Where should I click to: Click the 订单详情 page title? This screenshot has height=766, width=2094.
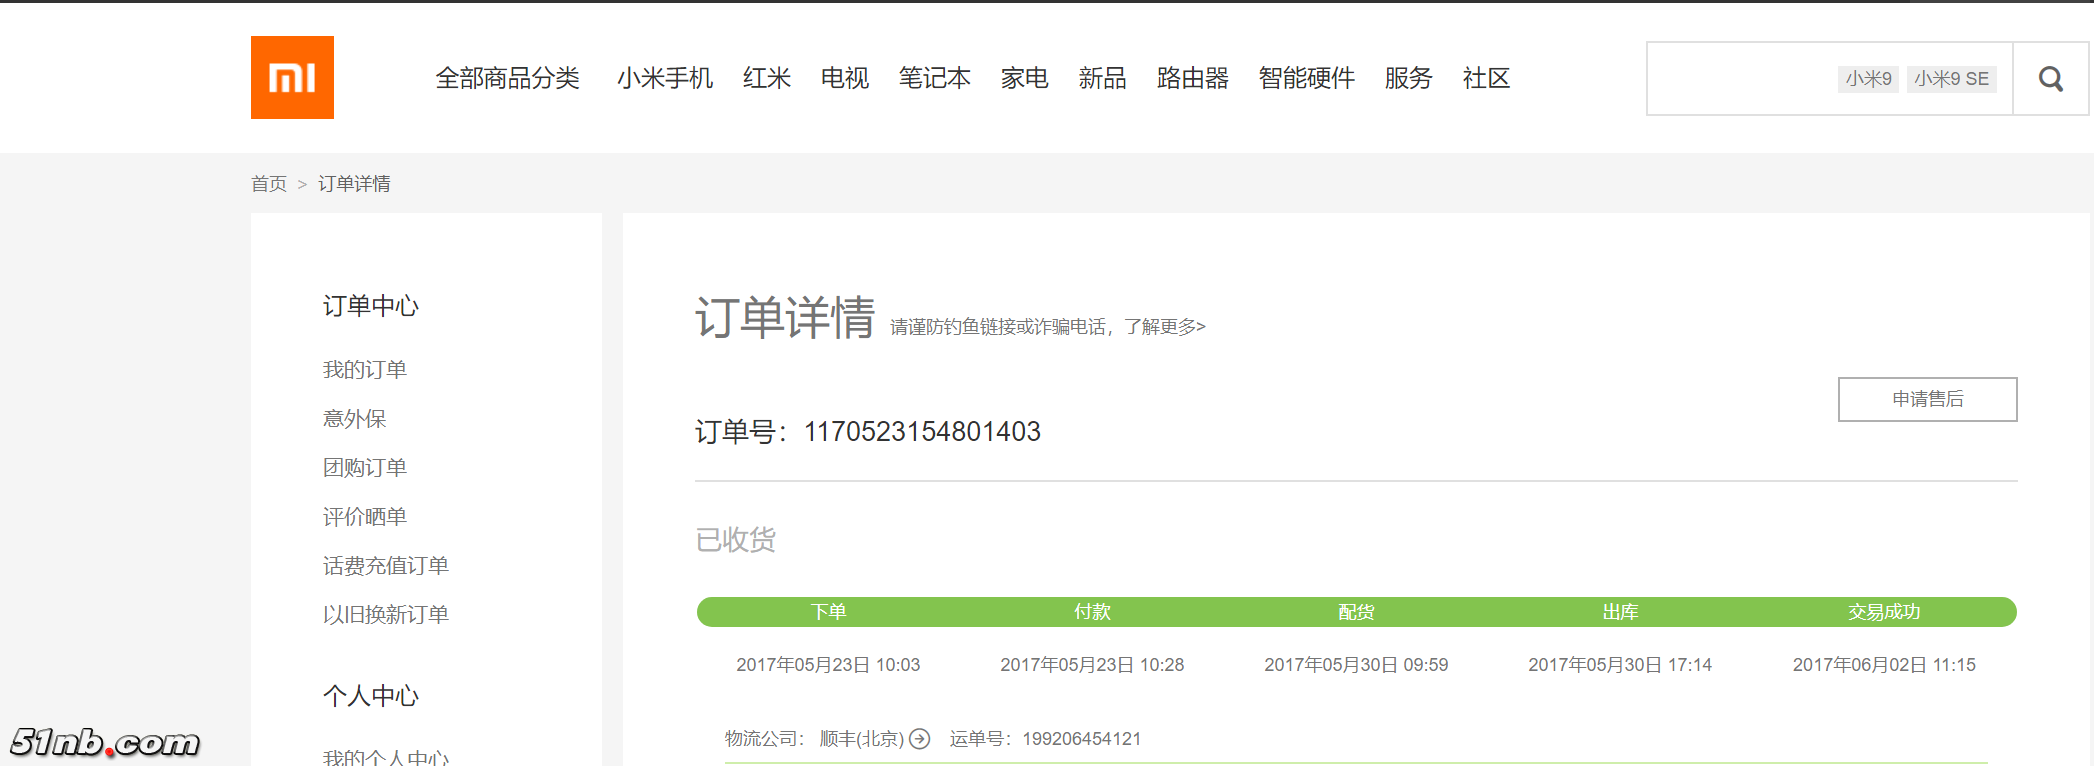click(x=785, y=318)
